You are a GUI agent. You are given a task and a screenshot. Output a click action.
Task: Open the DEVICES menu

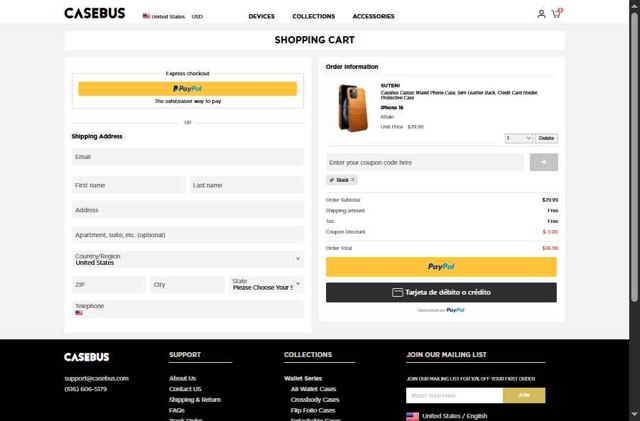(261, 16)
